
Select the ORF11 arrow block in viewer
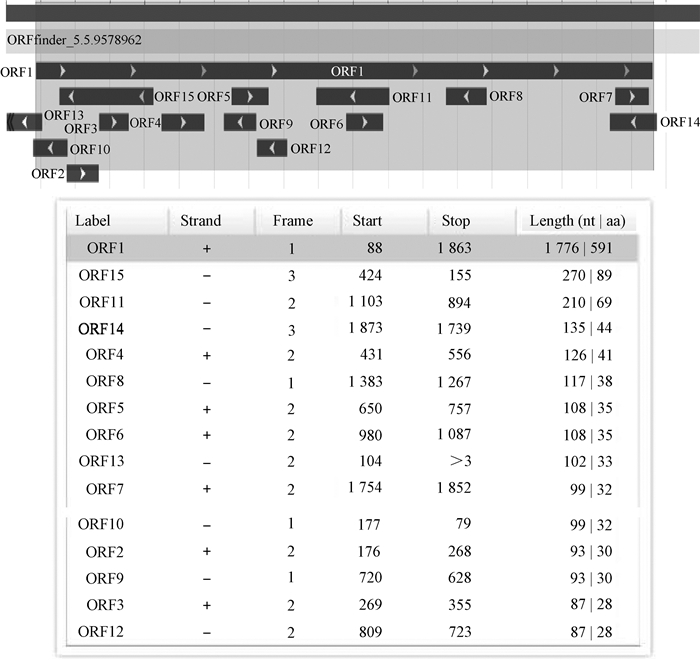352,97
